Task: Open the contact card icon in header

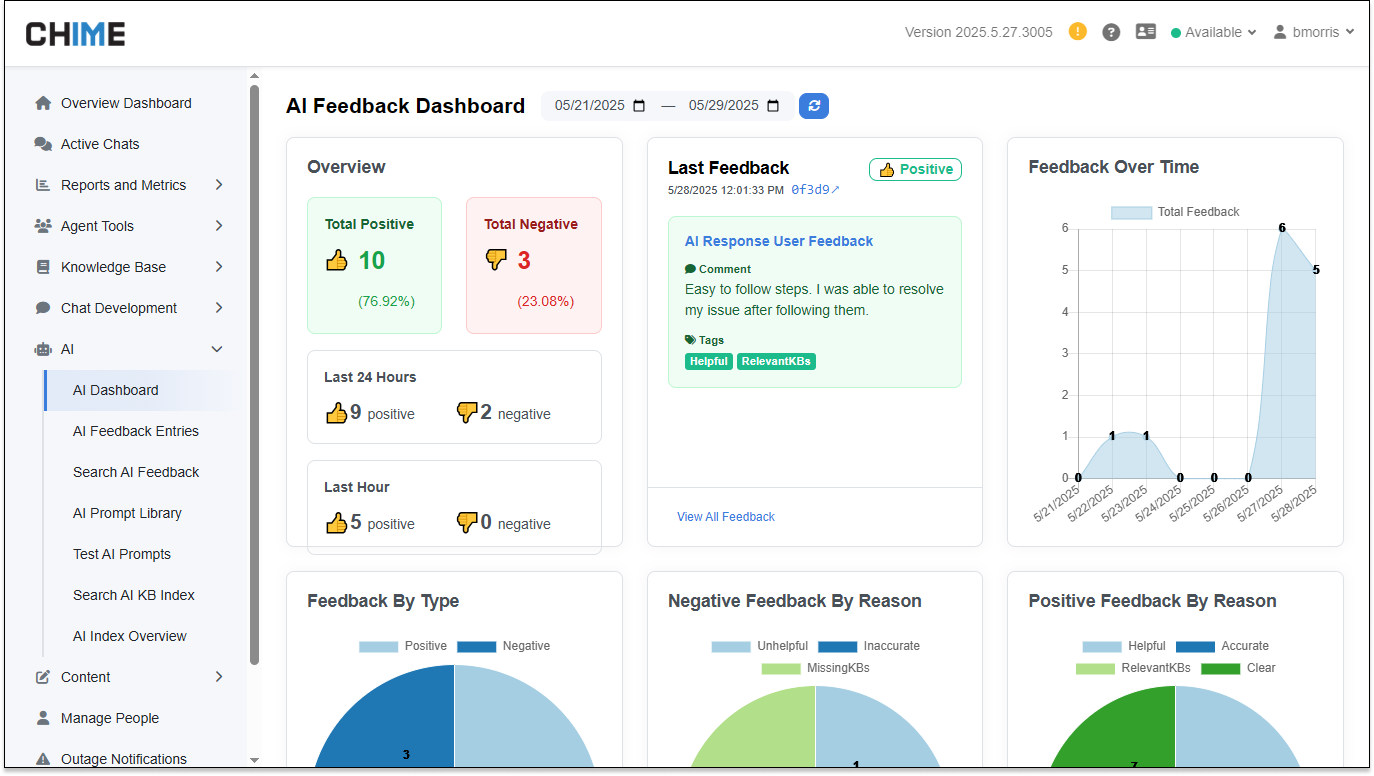Action: click(1146, 32)
